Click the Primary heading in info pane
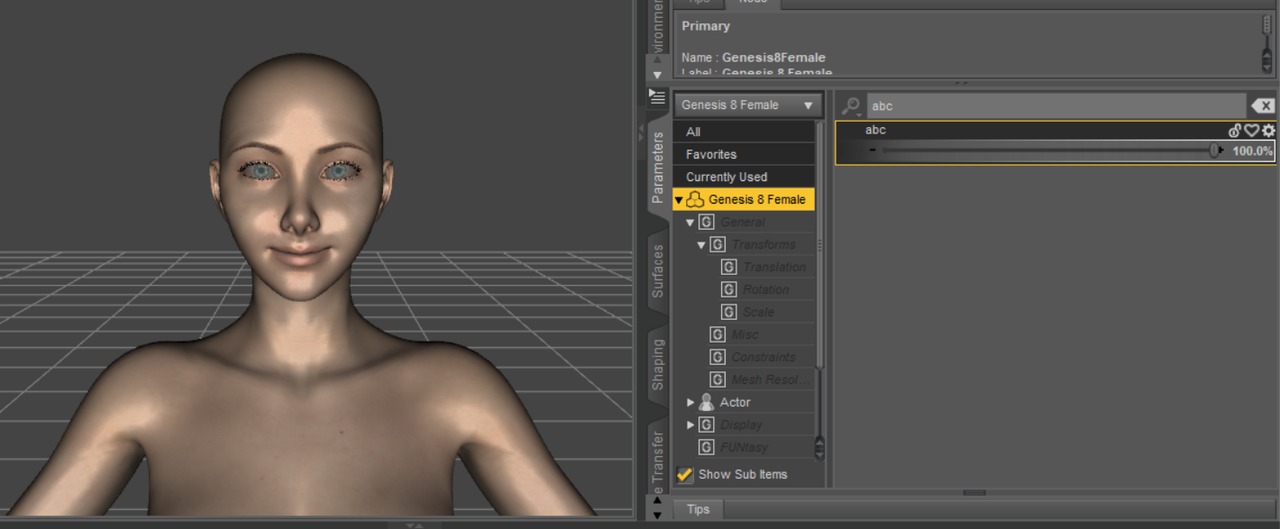 click(x=706, y=26)
